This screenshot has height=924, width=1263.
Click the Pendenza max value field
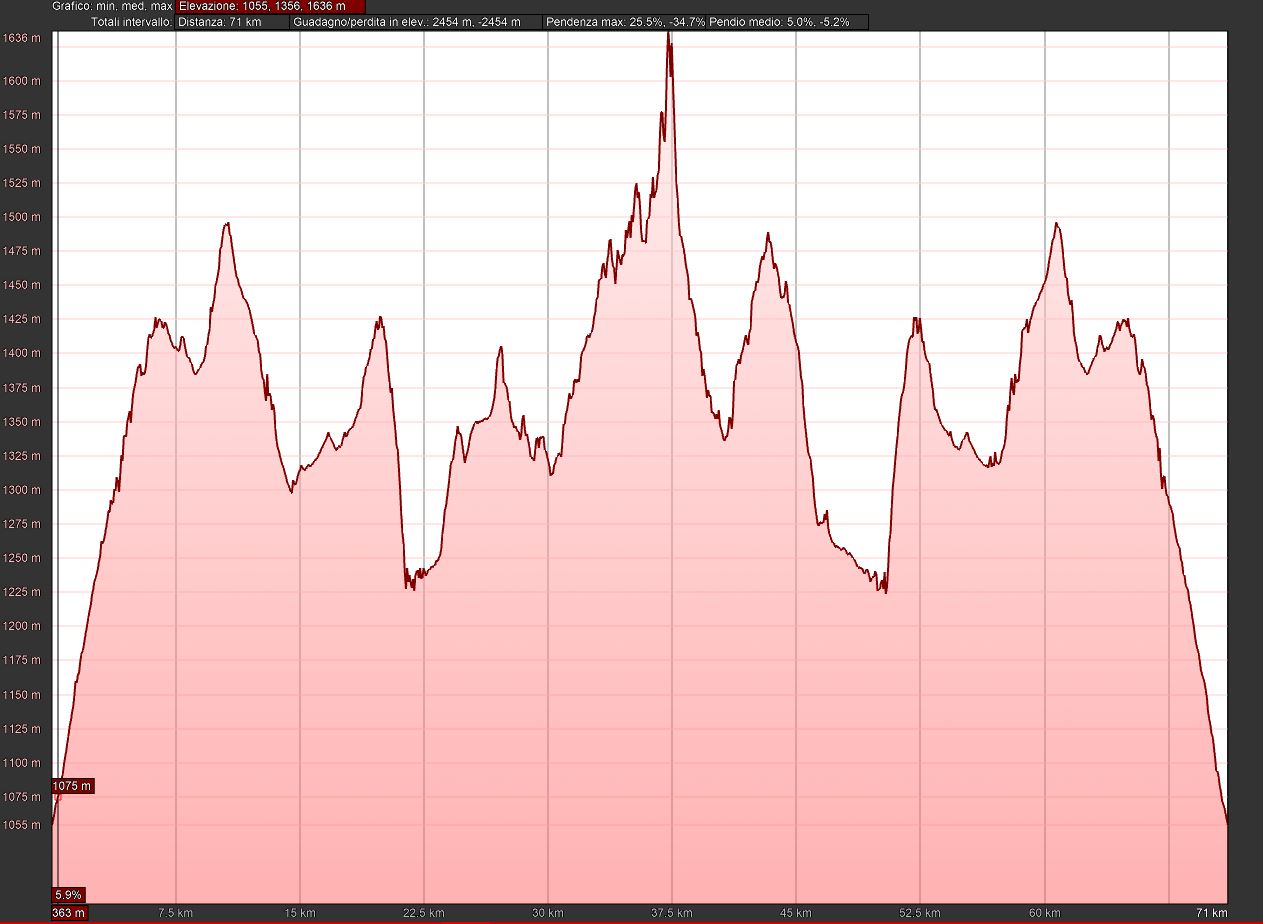(x=627, y=22)
